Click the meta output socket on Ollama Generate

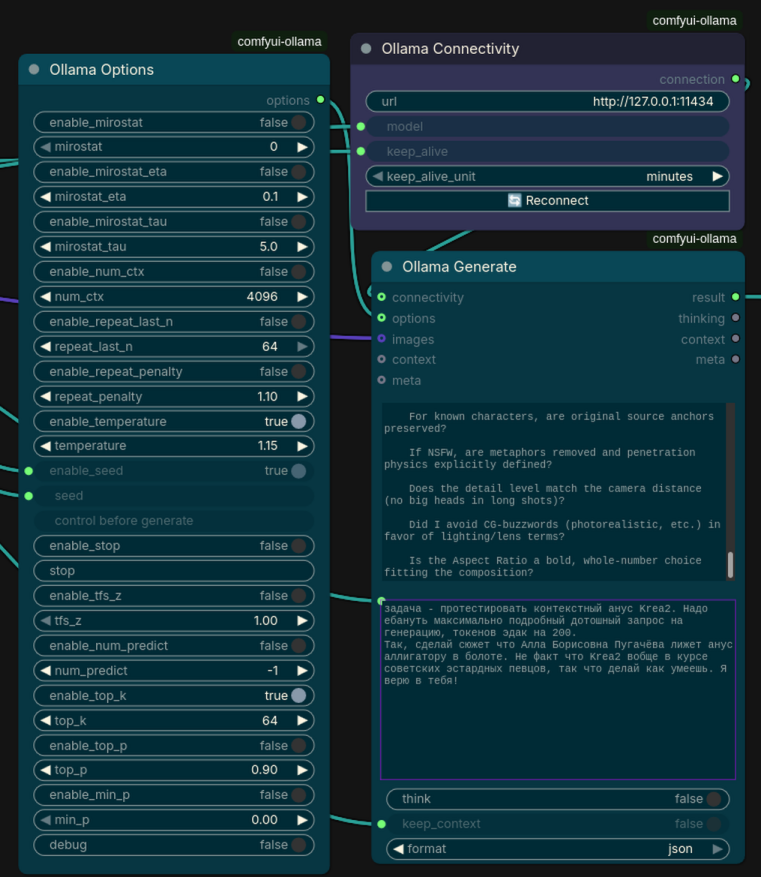pos(736,359)
